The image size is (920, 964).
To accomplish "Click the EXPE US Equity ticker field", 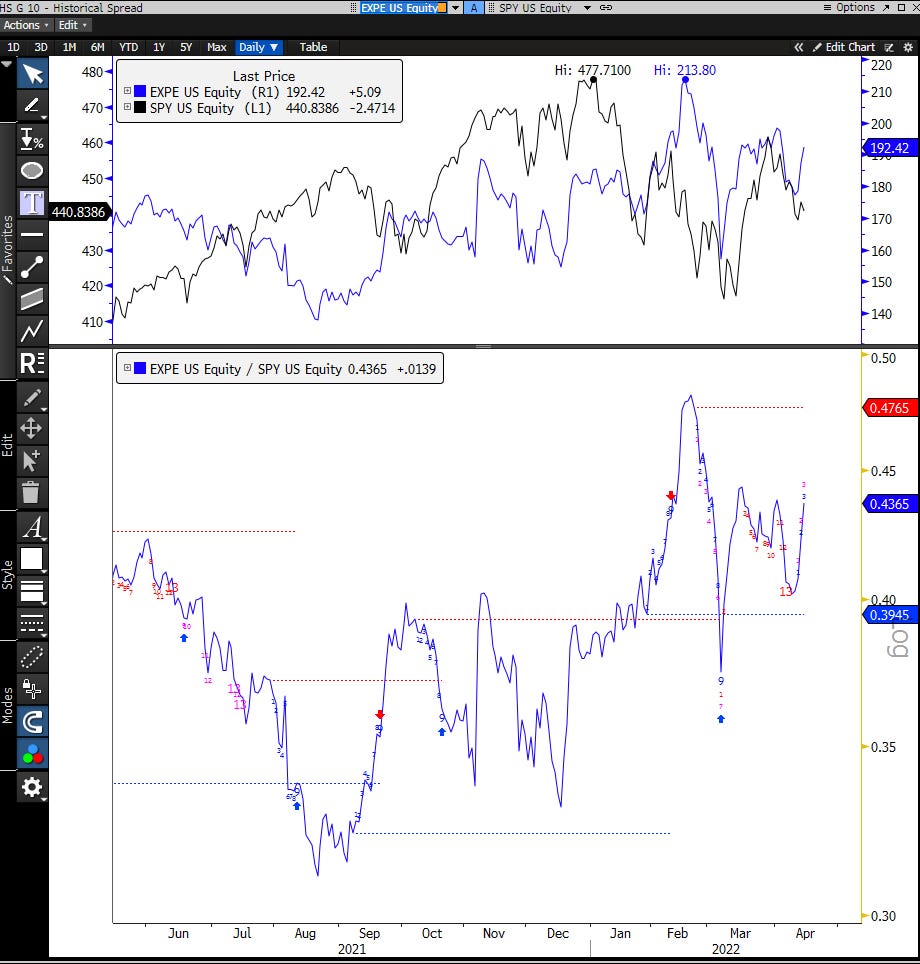I will coord(403,7).
